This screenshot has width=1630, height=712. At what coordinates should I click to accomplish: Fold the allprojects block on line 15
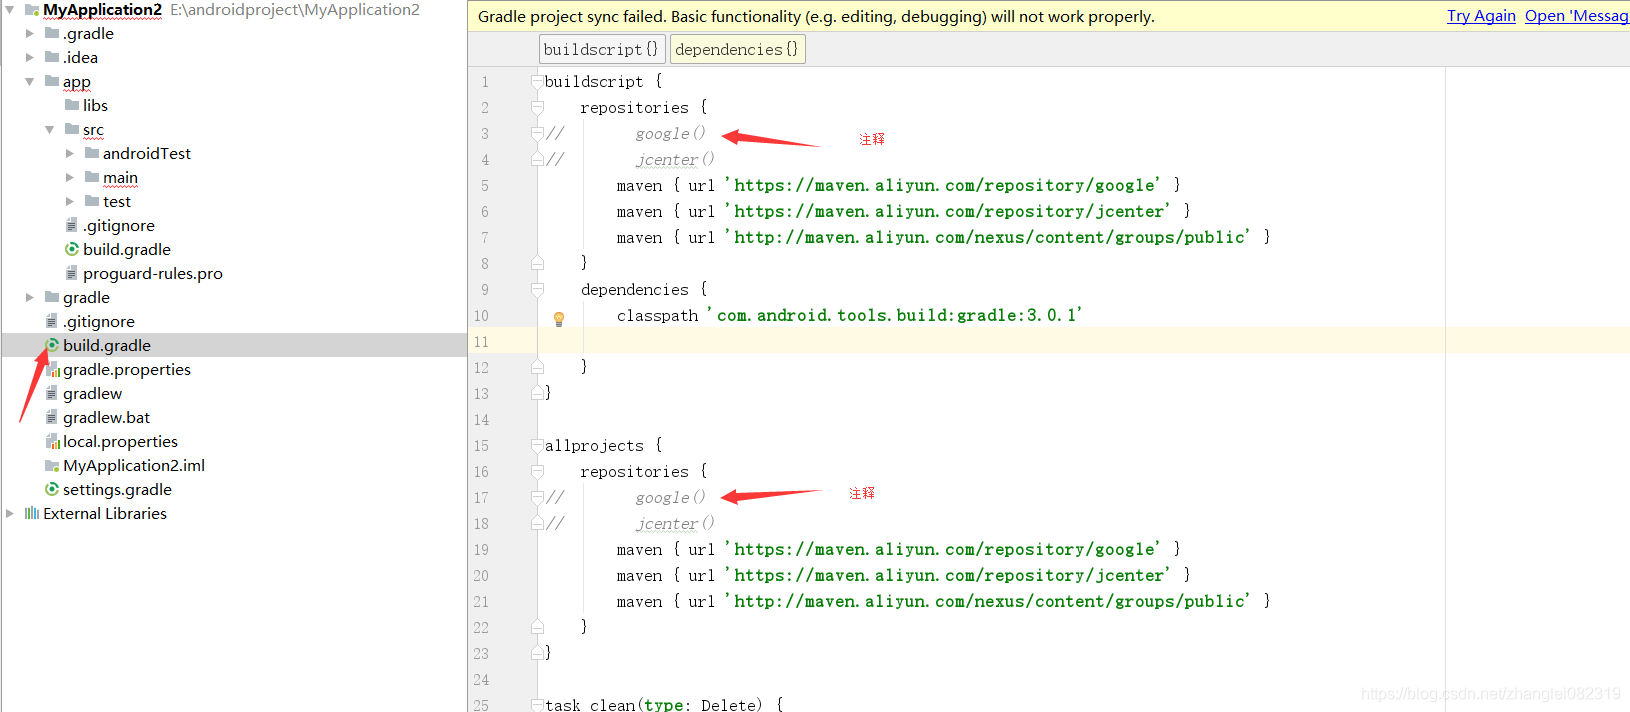(537, 445)
